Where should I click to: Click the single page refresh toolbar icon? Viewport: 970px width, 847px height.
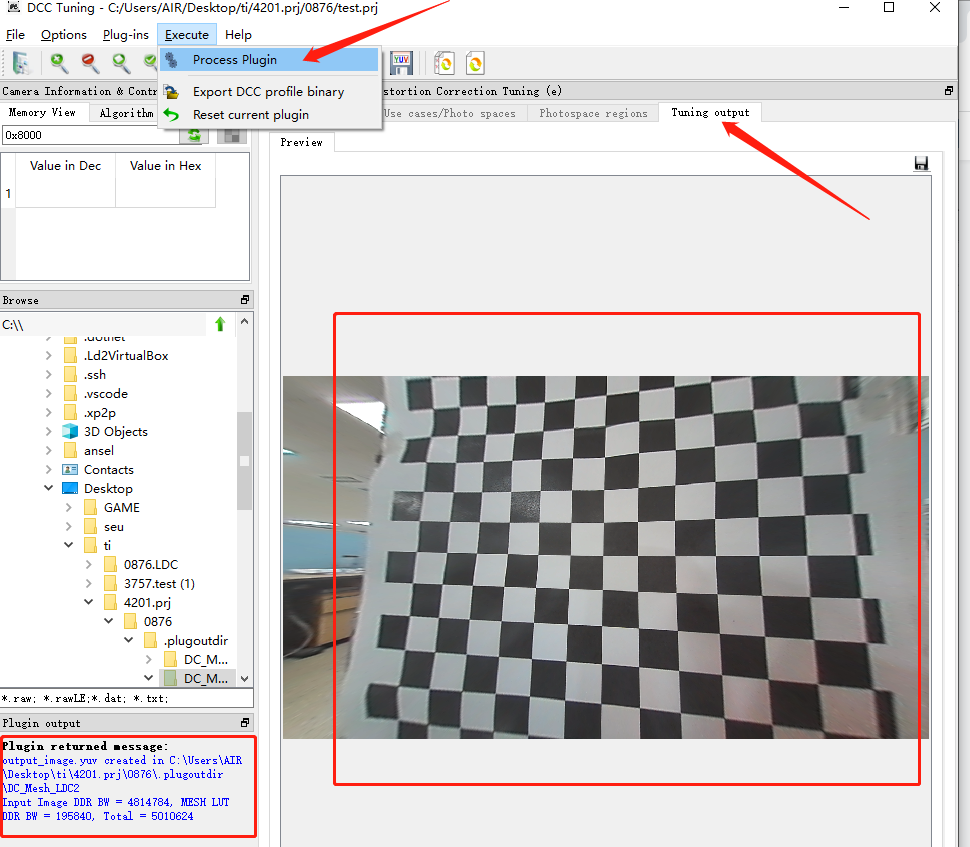[x=475, y=62]
